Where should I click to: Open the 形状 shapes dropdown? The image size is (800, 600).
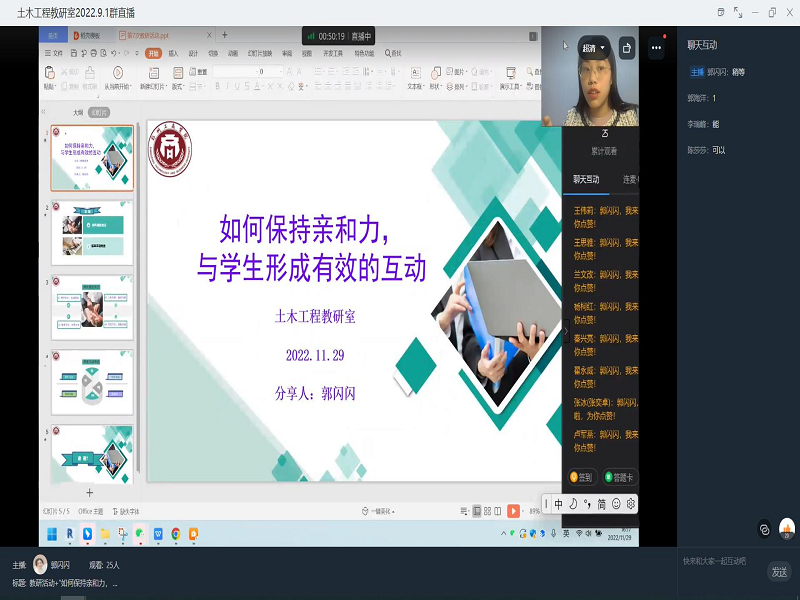pyautogui.click(x=435, y=87)
